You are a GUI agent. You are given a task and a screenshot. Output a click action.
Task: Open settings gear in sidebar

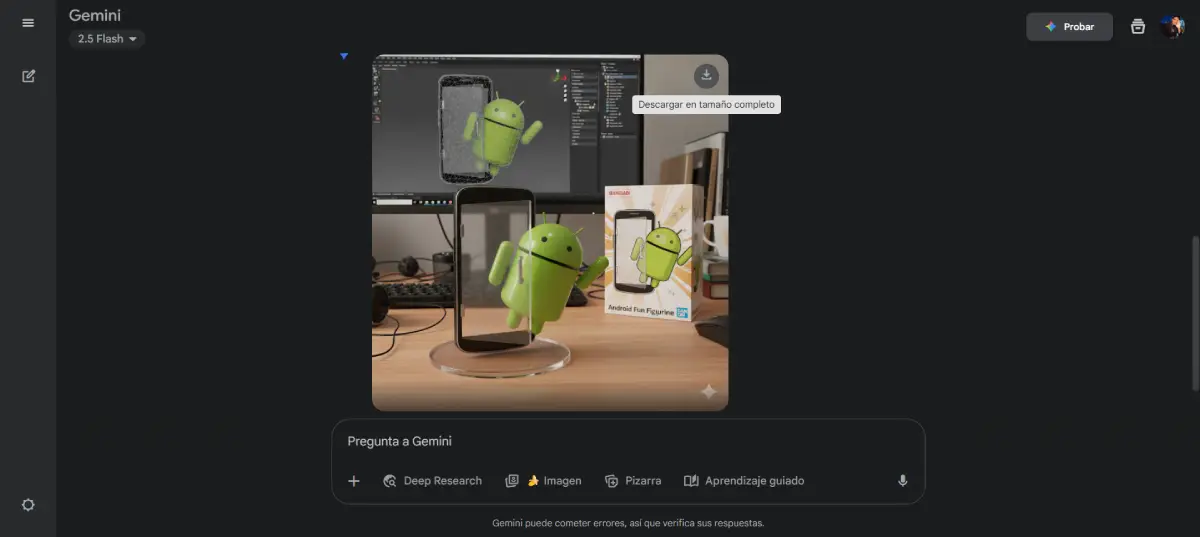(28, 505)
